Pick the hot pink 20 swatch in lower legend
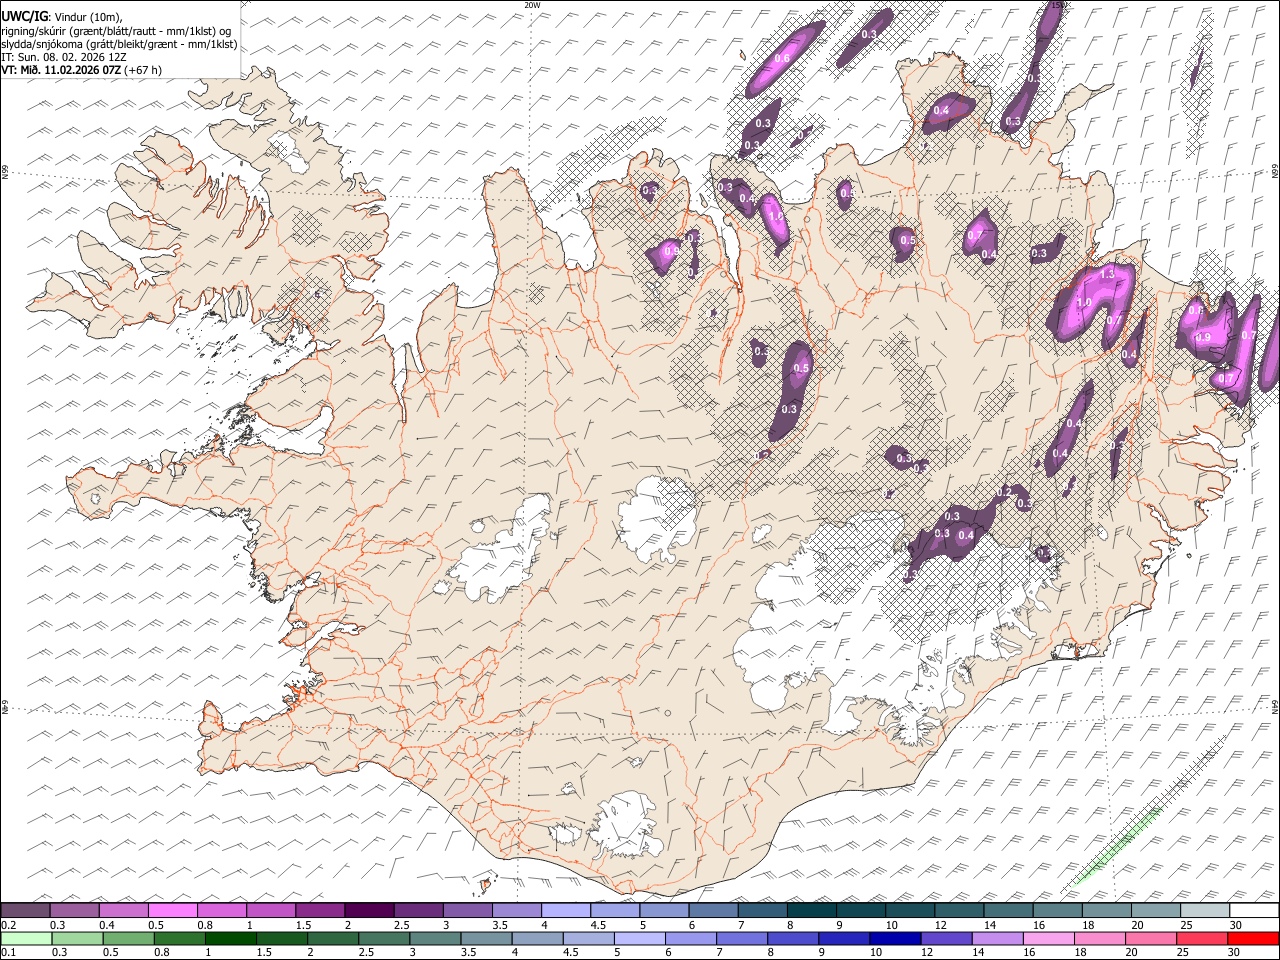 click(1151, 938)
